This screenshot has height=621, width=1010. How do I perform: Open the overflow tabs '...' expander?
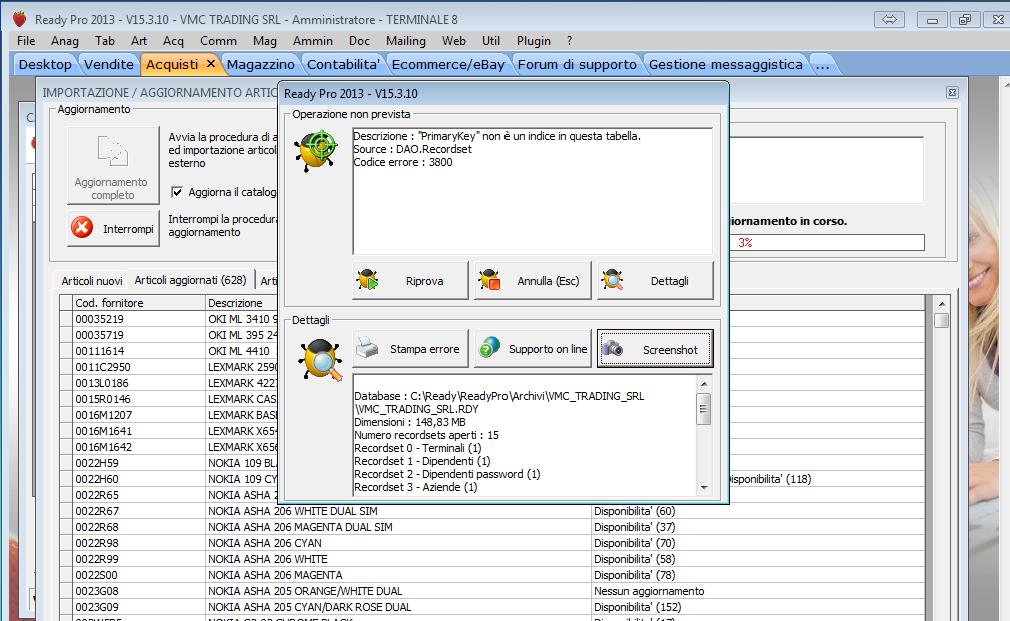point(822,64)
